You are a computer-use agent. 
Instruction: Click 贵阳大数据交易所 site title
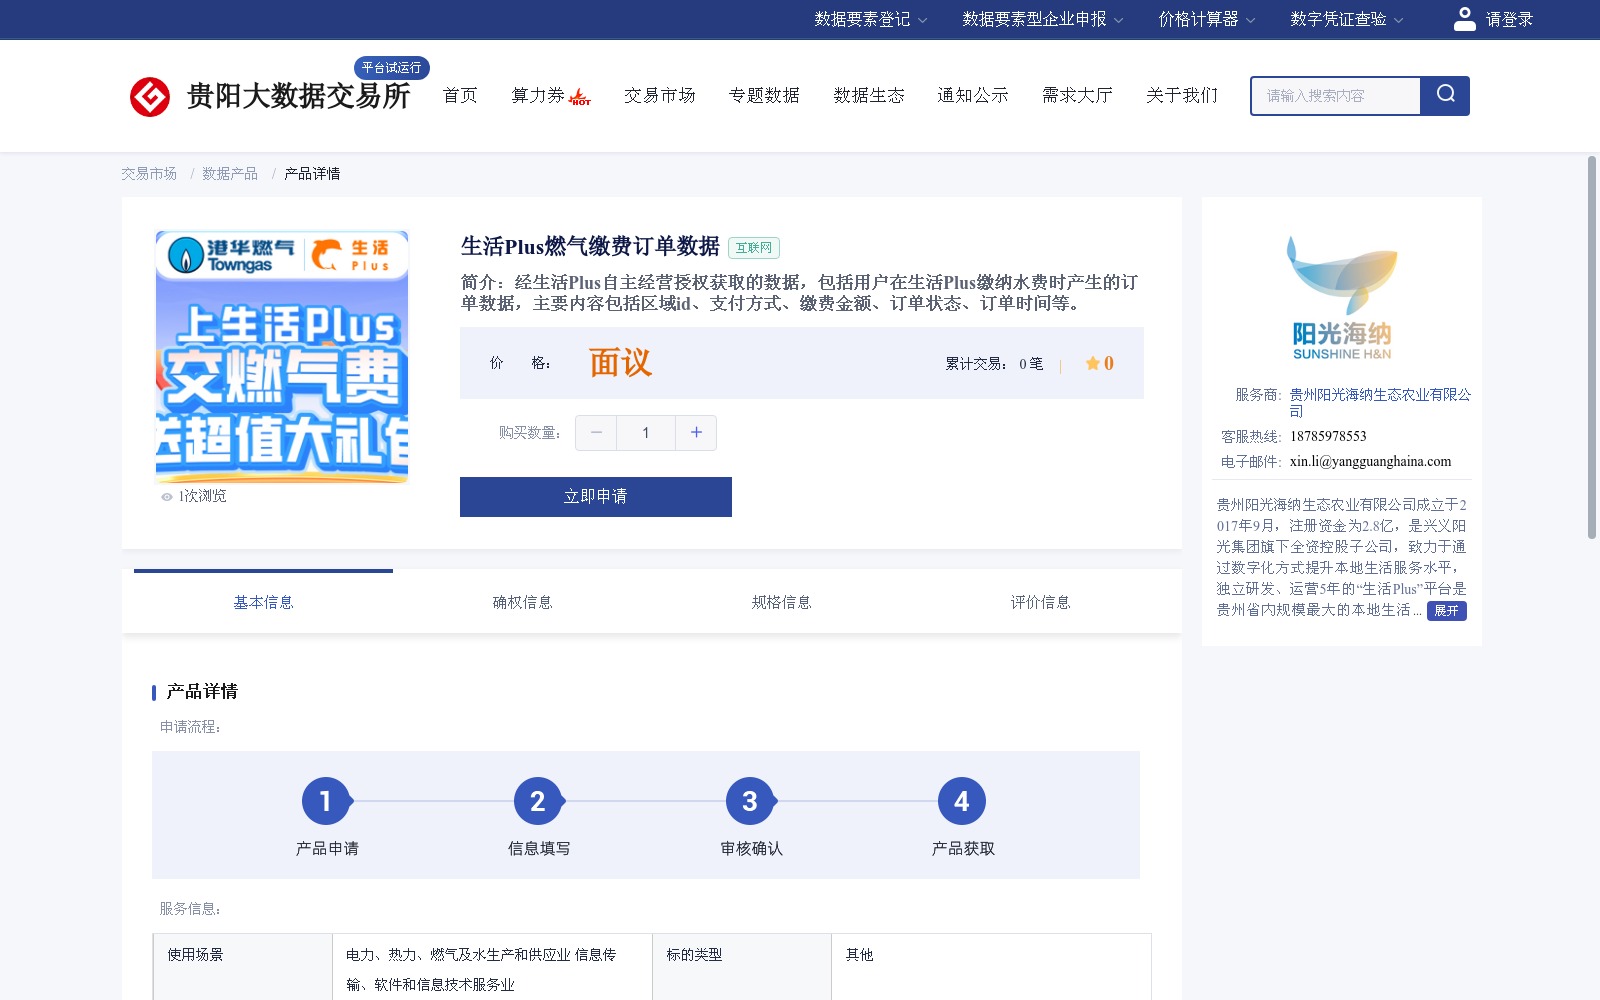(298, 97)
